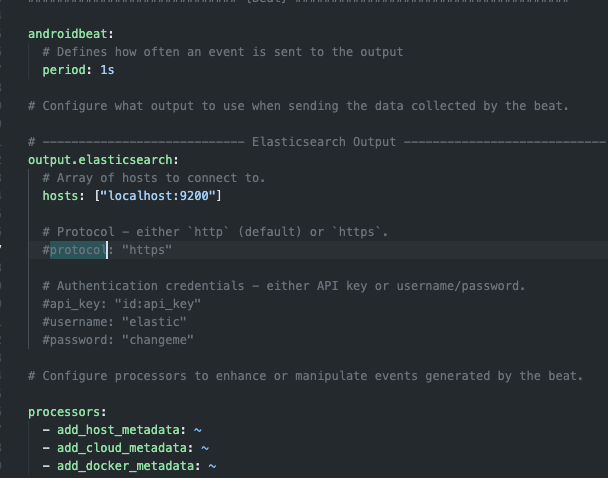Click the "changeme" password value
Image resolution: width=608 pixels, height=478 pixels.
point(157,340)
